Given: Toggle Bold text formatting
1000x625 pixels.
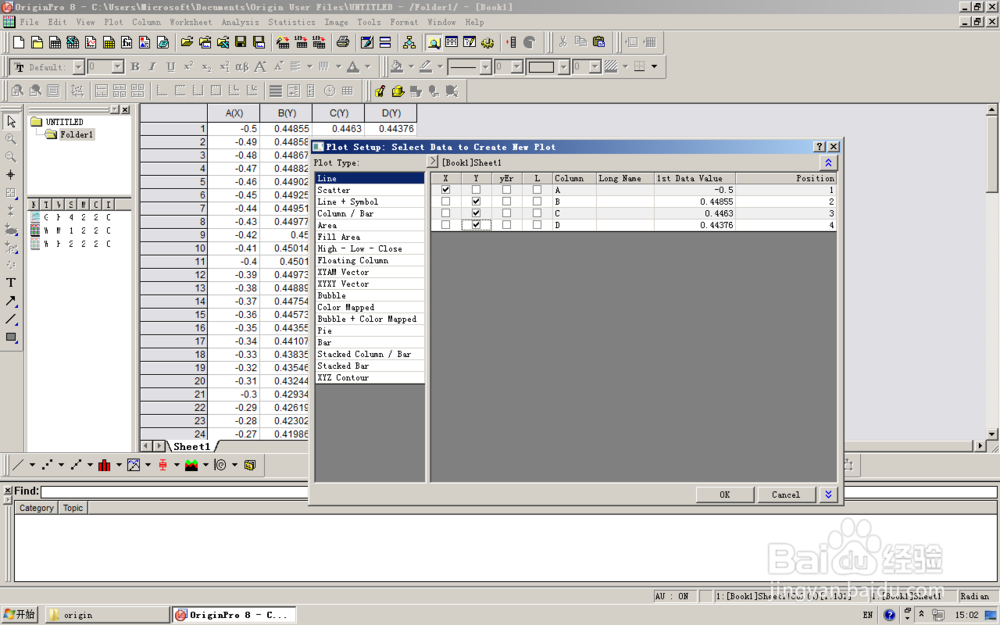Looking at the screenshot, I should point(135,66).
